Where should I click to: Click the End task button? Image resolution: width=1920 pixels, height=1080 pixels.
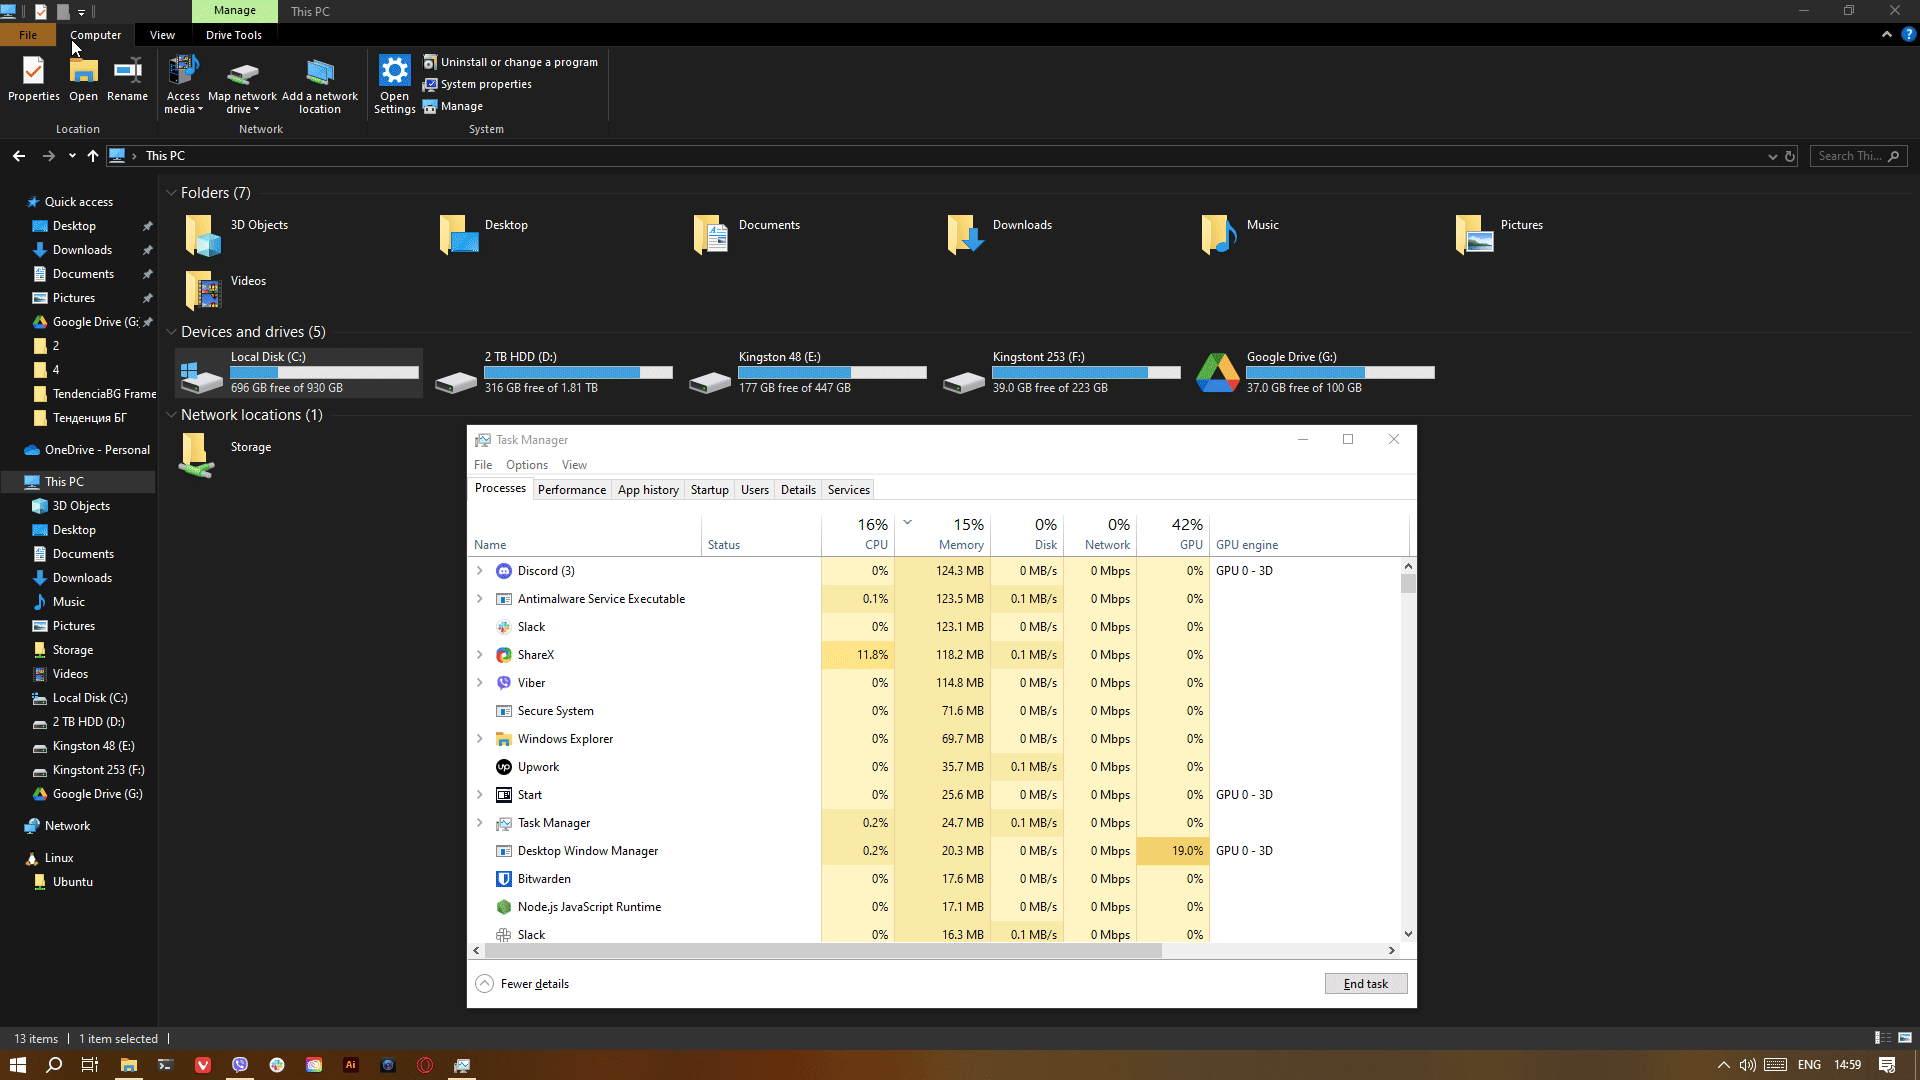click(x=1365, y=984)
